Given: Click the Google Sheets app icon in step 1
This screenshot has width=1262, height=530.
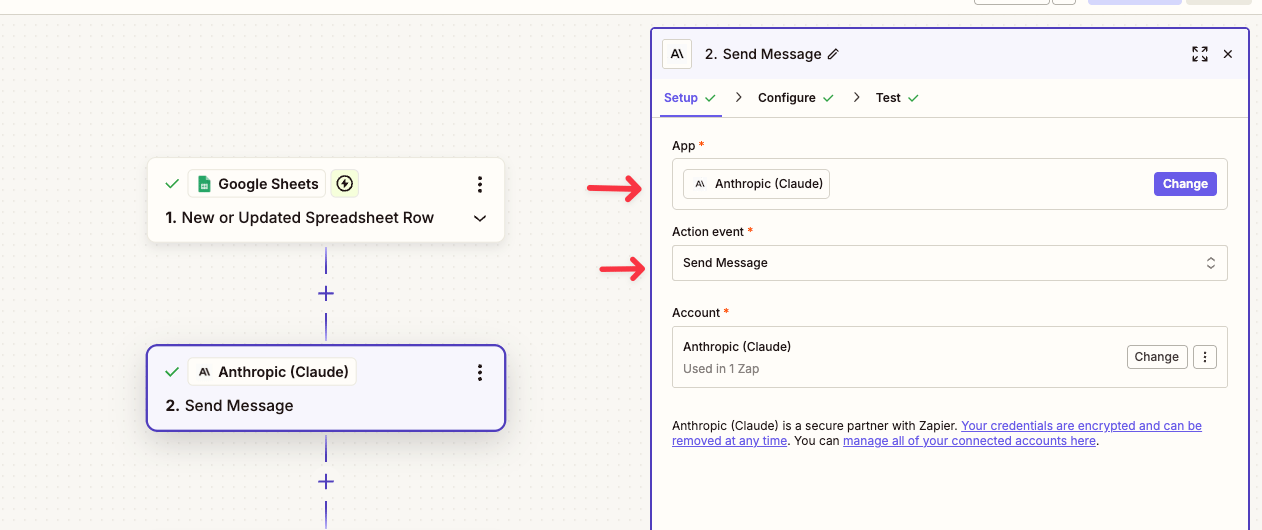Looking at the screenshot, I should tap(204, 184).
